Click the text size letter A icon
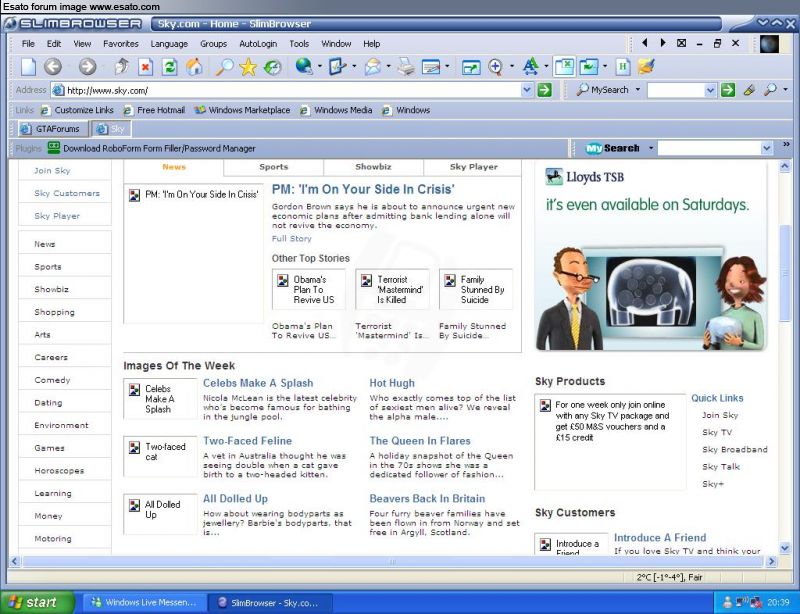 [x=531, y=67]
